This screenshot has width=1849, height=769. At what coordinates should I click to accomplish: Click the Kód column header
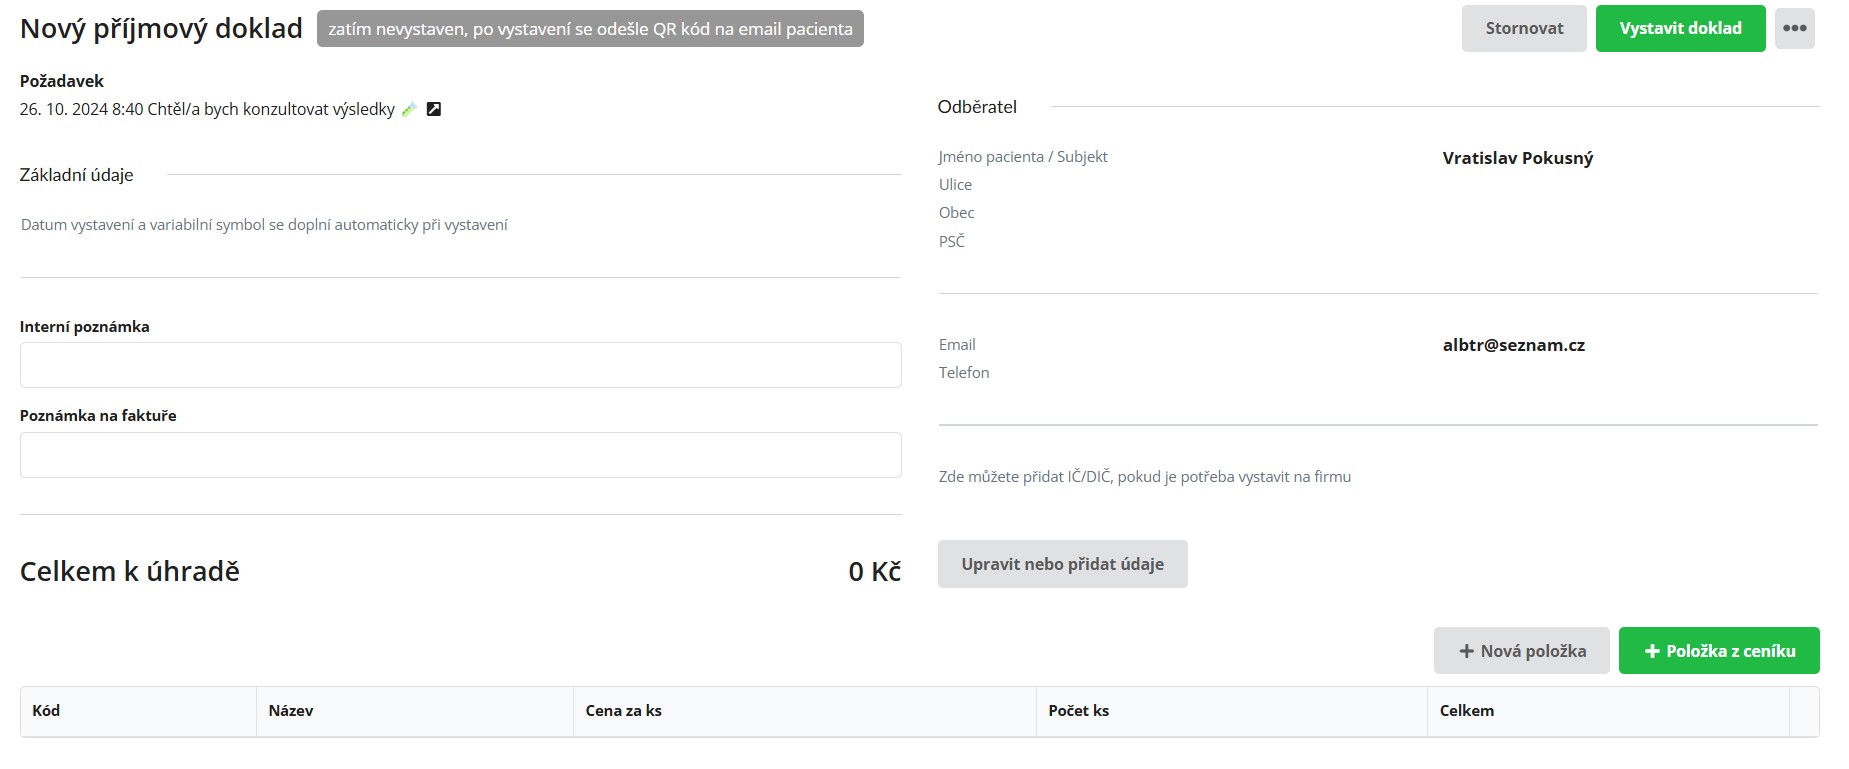(x=46, y=711)
